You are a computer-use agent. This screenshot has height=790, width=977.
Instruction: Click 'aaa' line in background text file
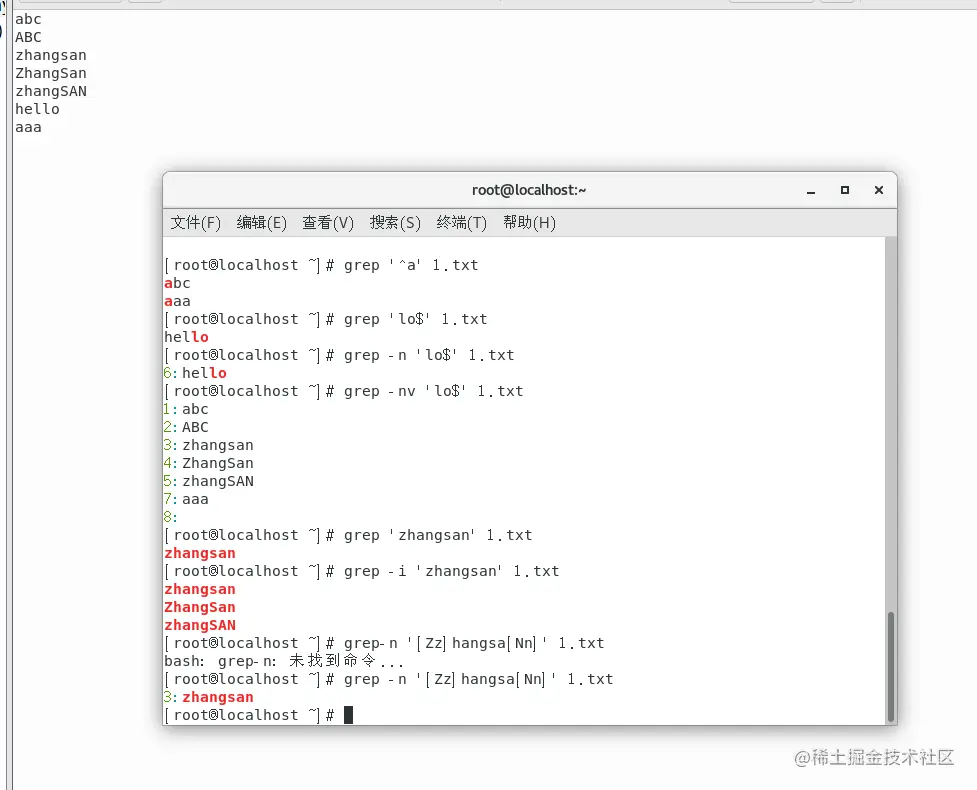pyautogui.click(x=28, y=128)
